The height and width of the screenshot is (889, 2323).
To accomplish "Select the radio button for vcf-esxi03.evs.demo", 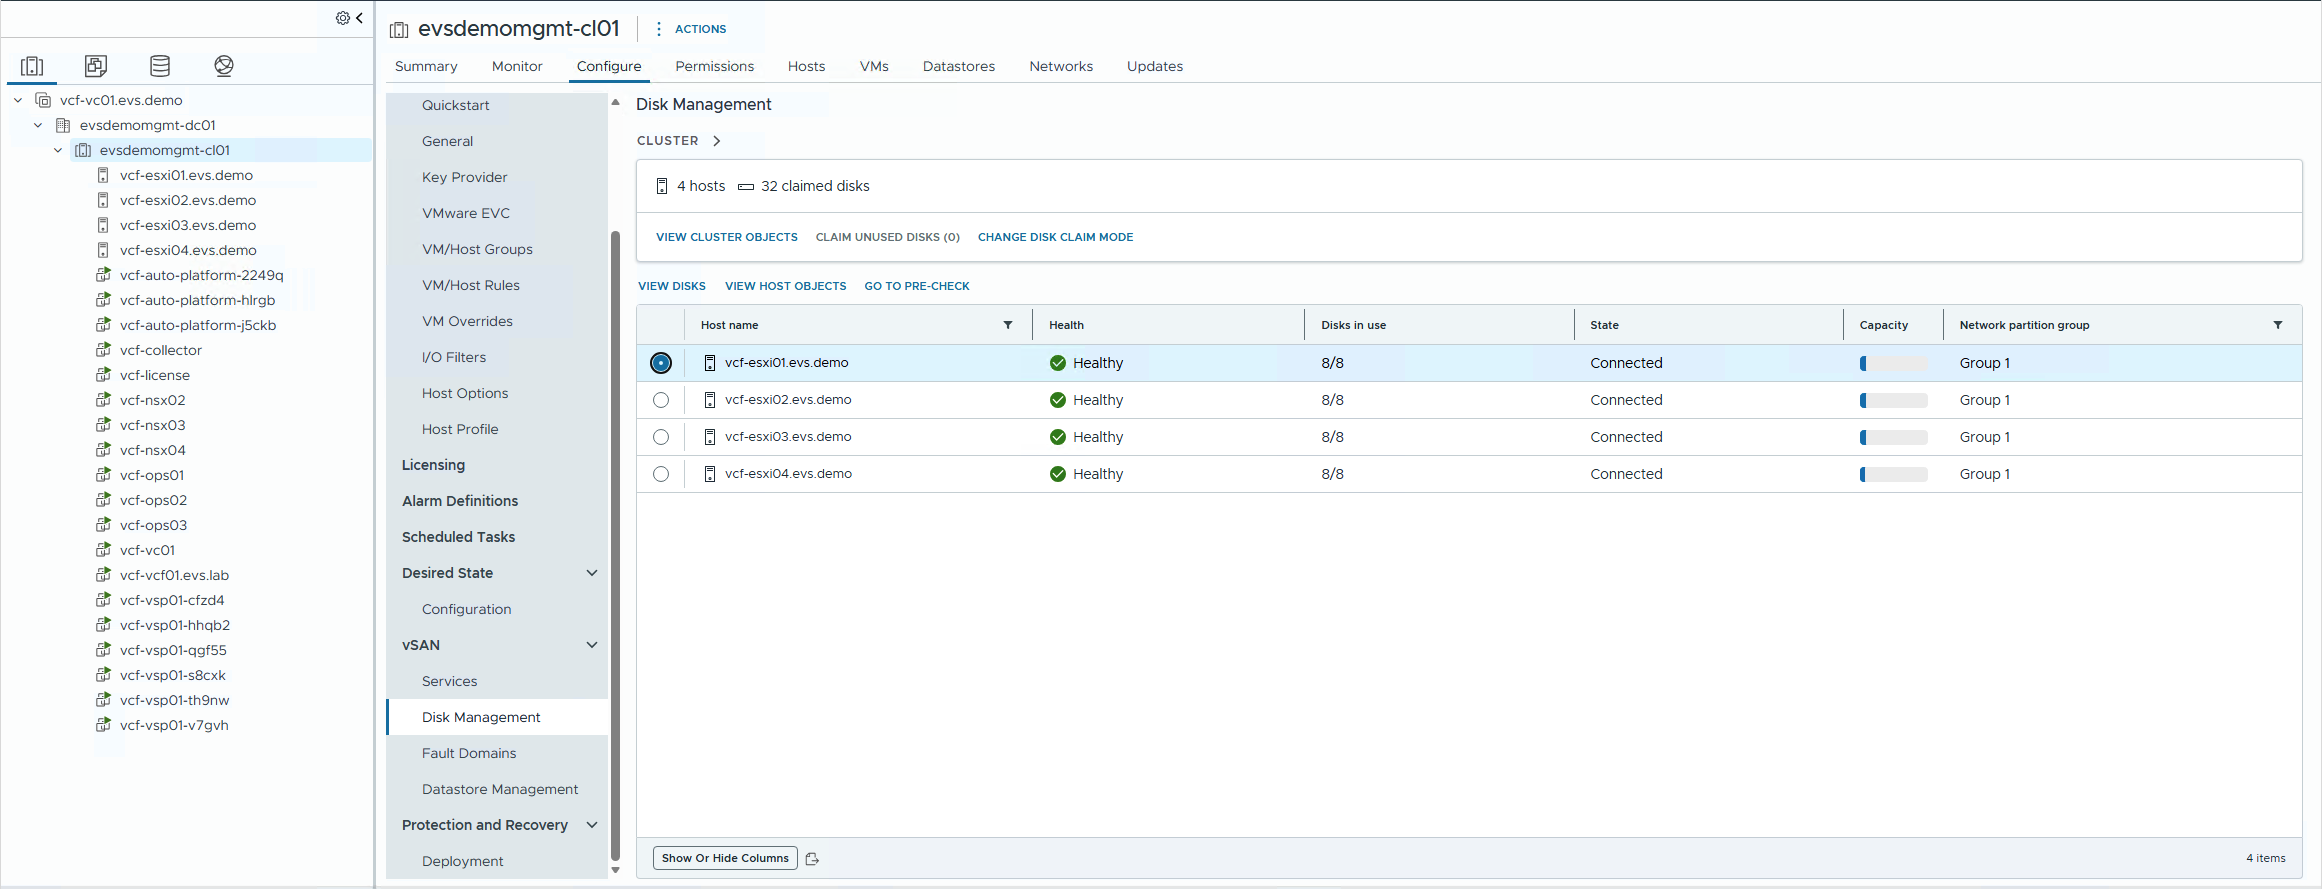I will pos(661,437).
